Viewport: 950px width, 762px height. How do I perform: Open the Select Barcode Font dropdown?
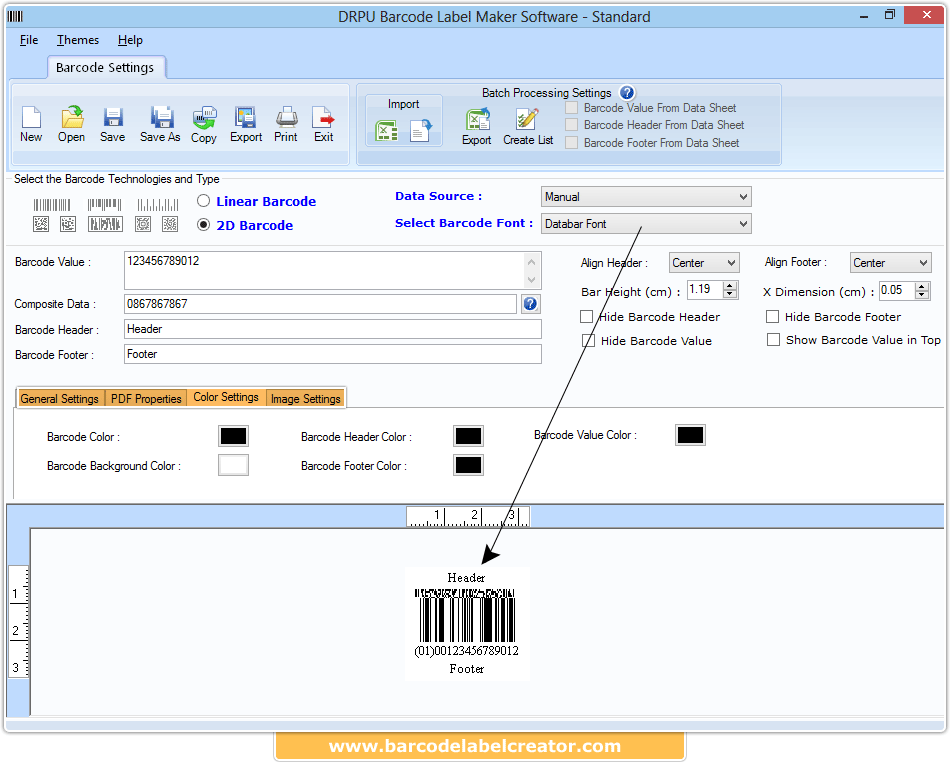pos(646,224)
